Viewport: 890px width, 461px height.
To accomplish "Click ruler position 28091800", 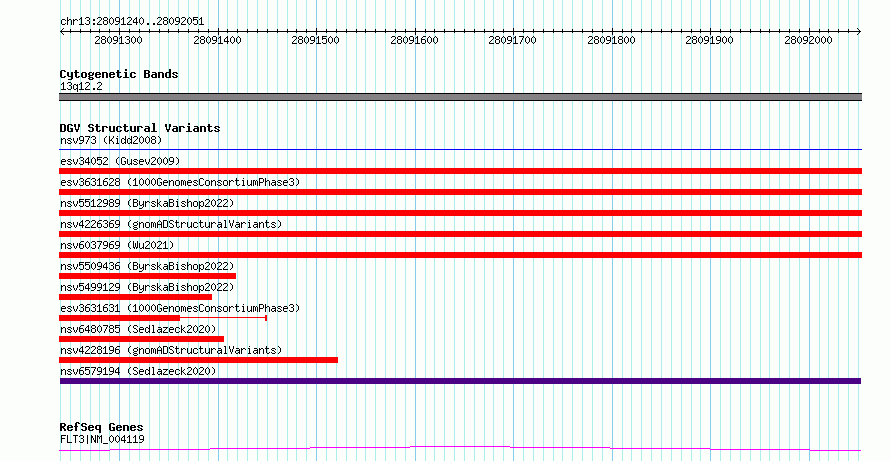I will 611,40.
